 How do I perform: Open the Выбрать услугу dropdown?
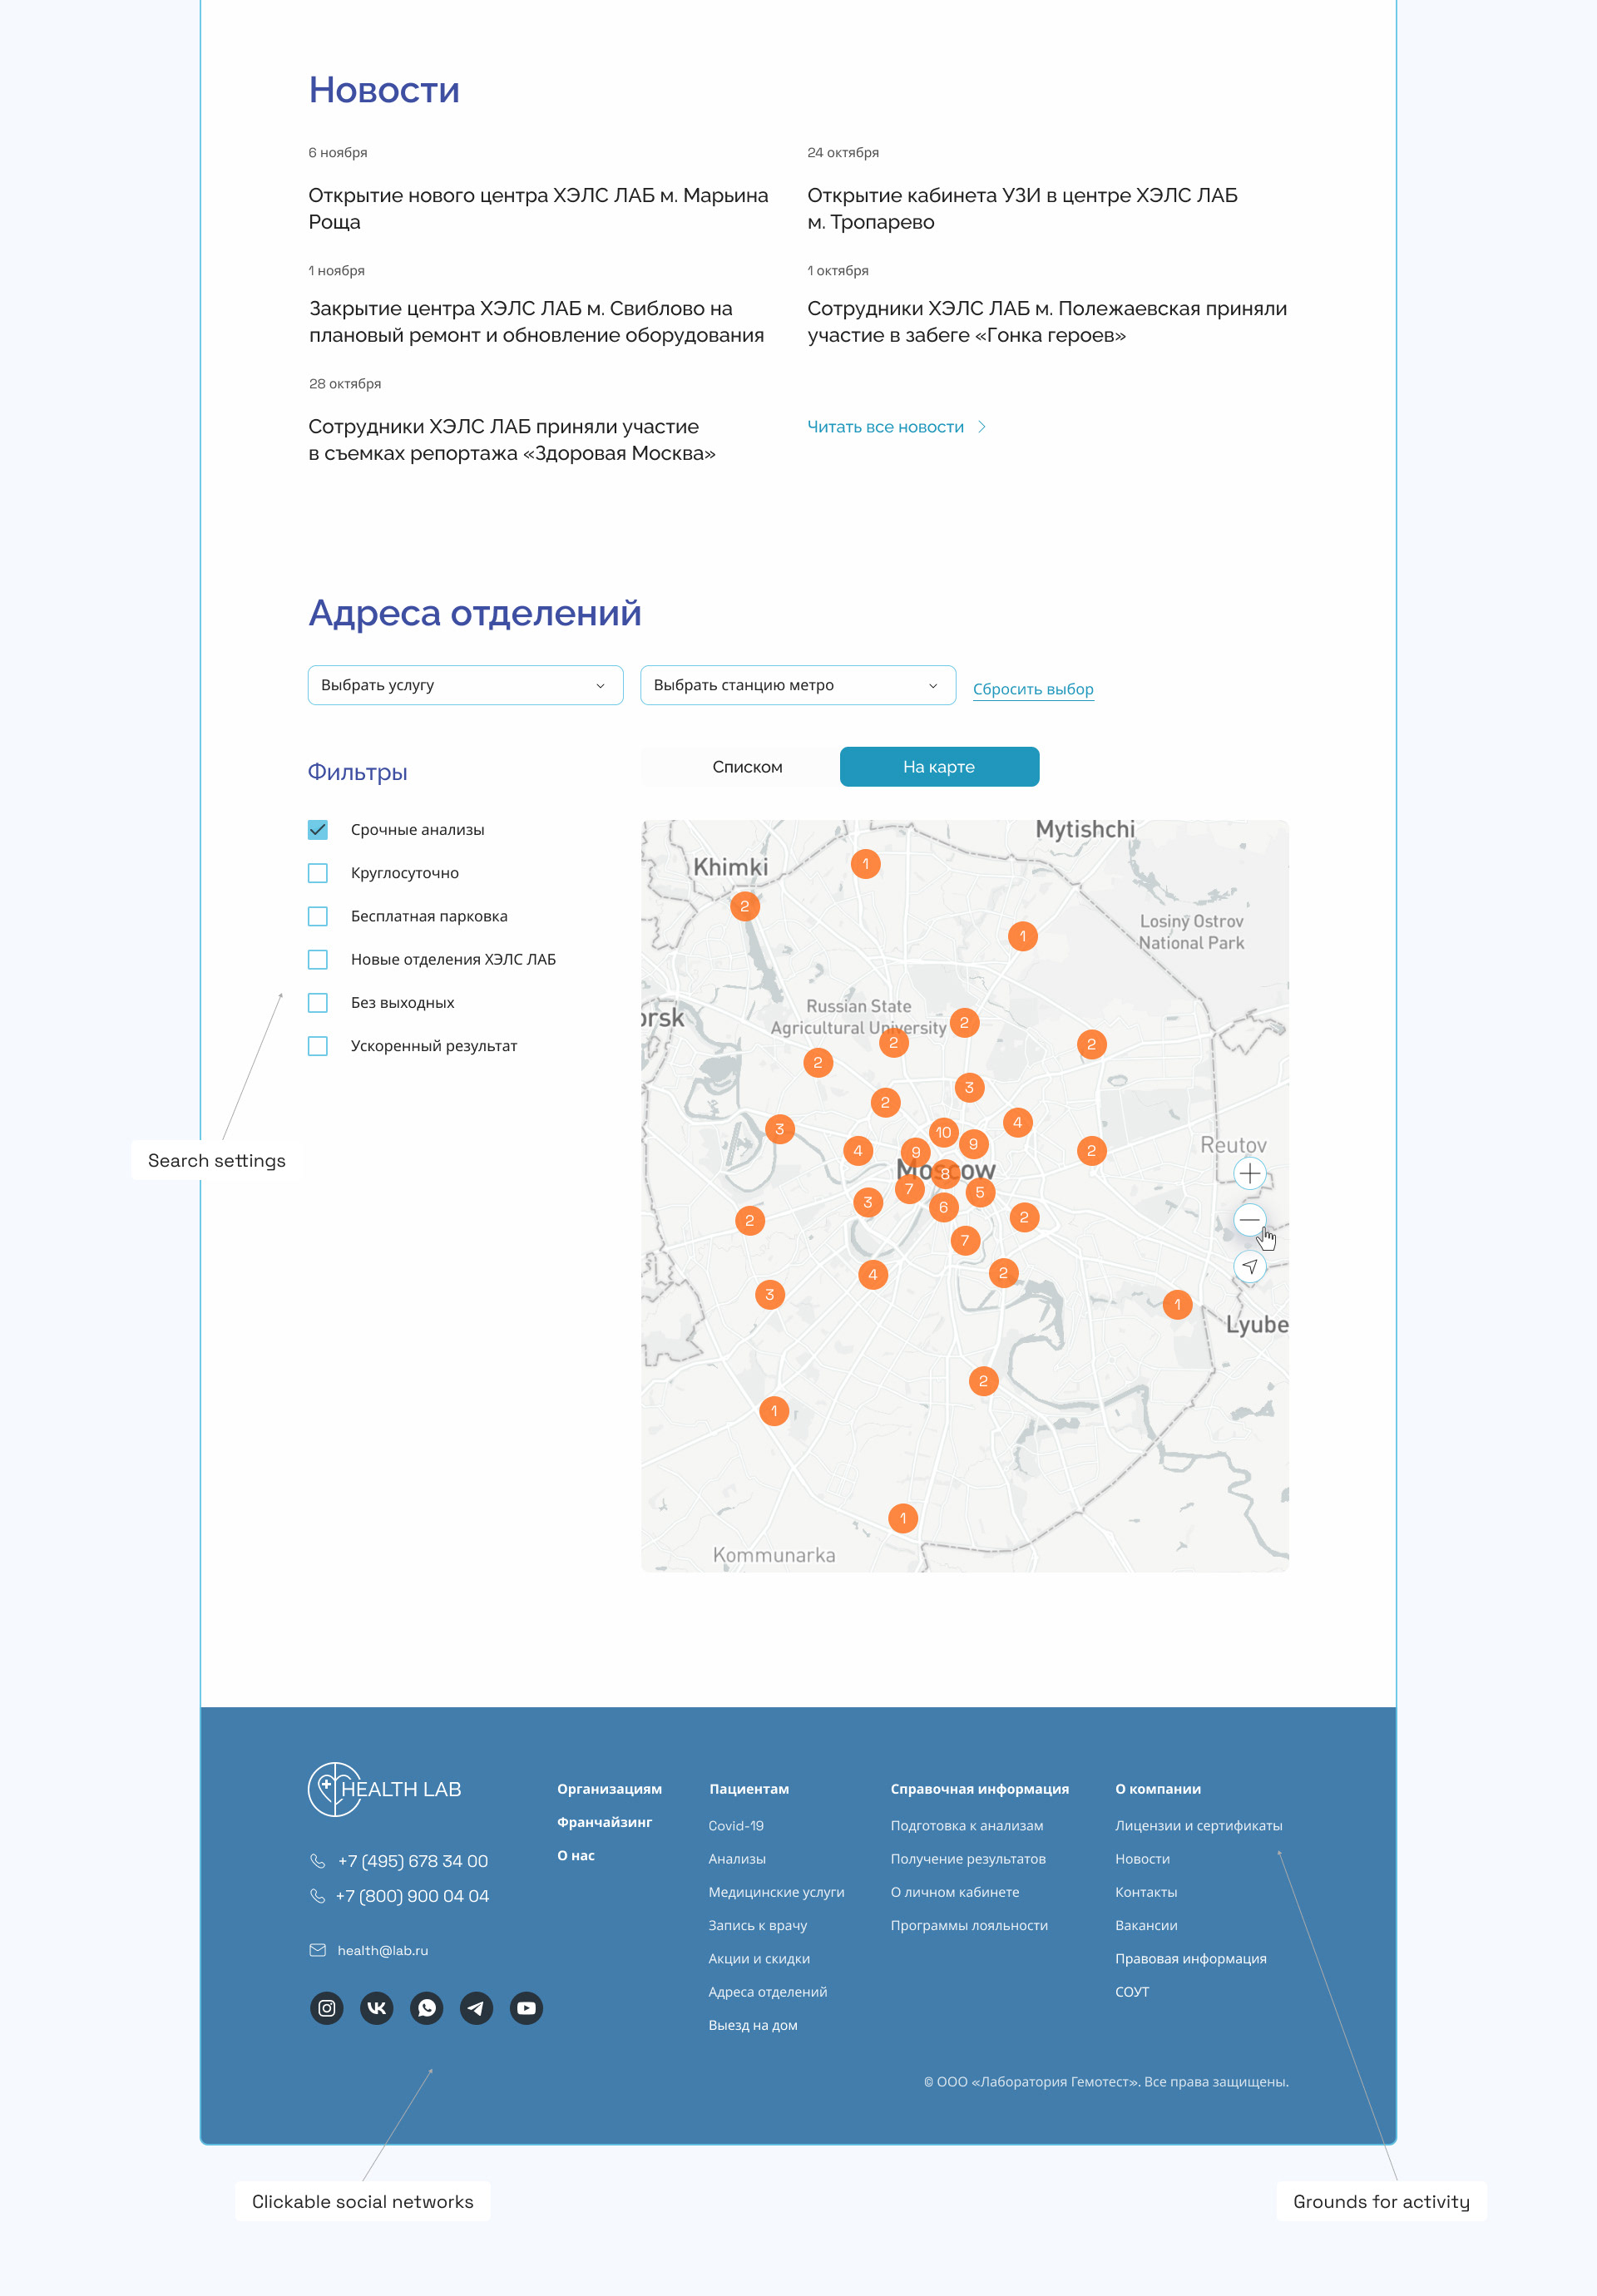[465, 685]
